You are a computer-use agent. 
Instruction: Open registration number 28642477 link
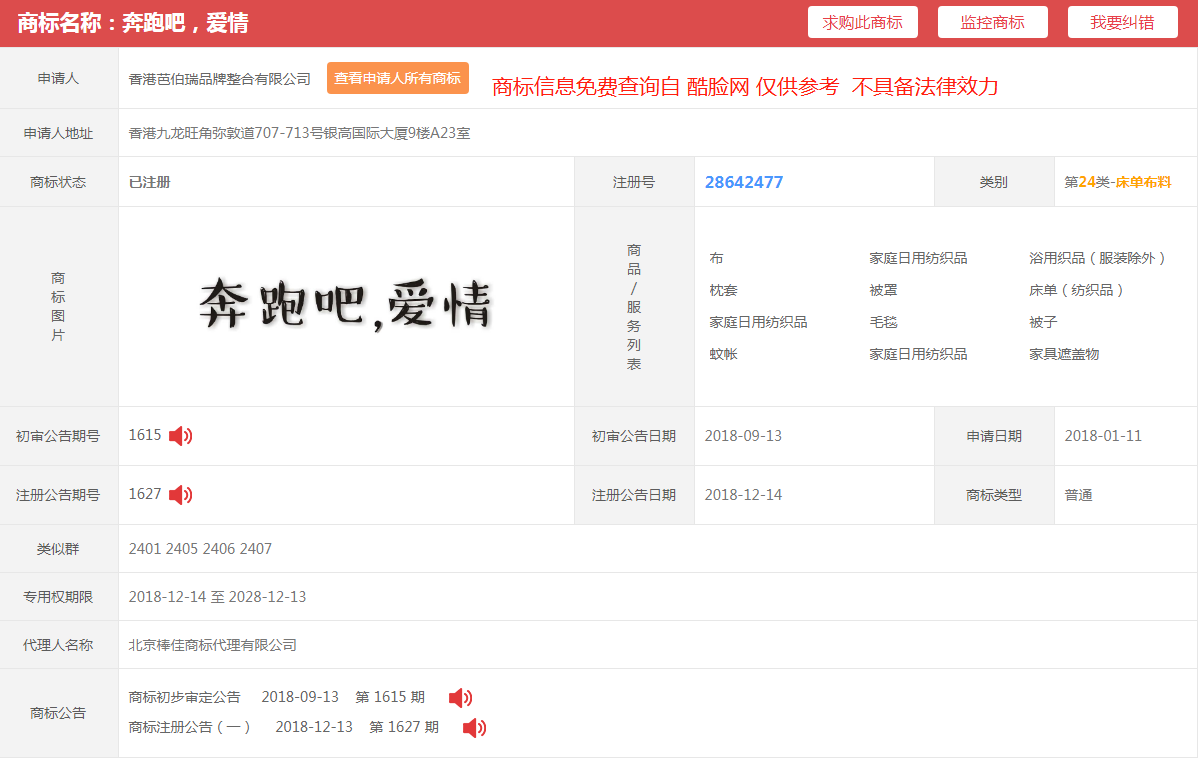pyautogui.click(x=744, y=182)
